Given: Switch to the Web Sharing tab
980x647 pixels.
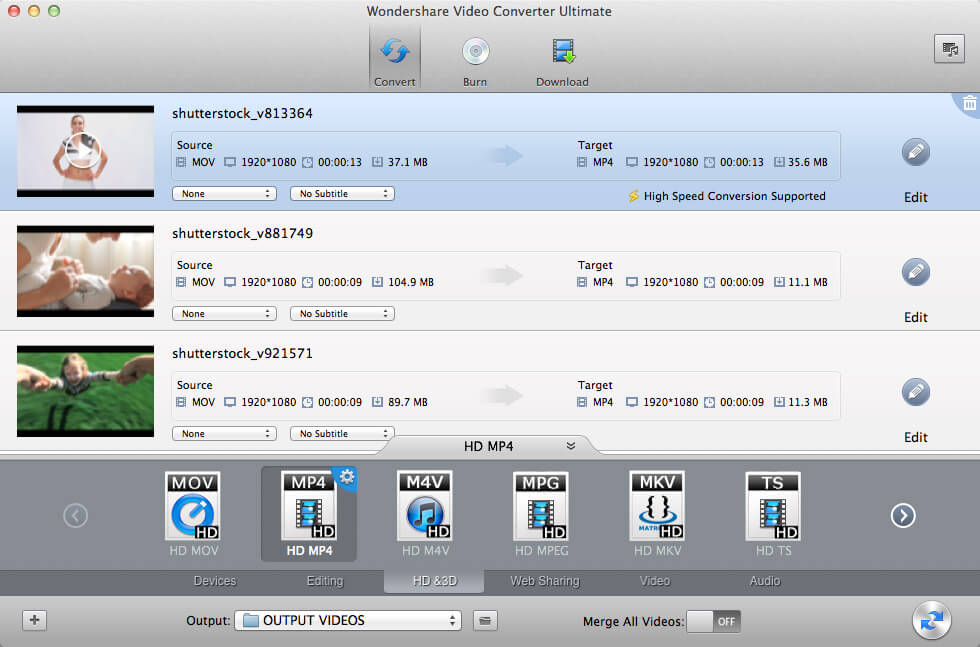Looking at the screenshot, I should pyautogui.click(x=544, y=581).
